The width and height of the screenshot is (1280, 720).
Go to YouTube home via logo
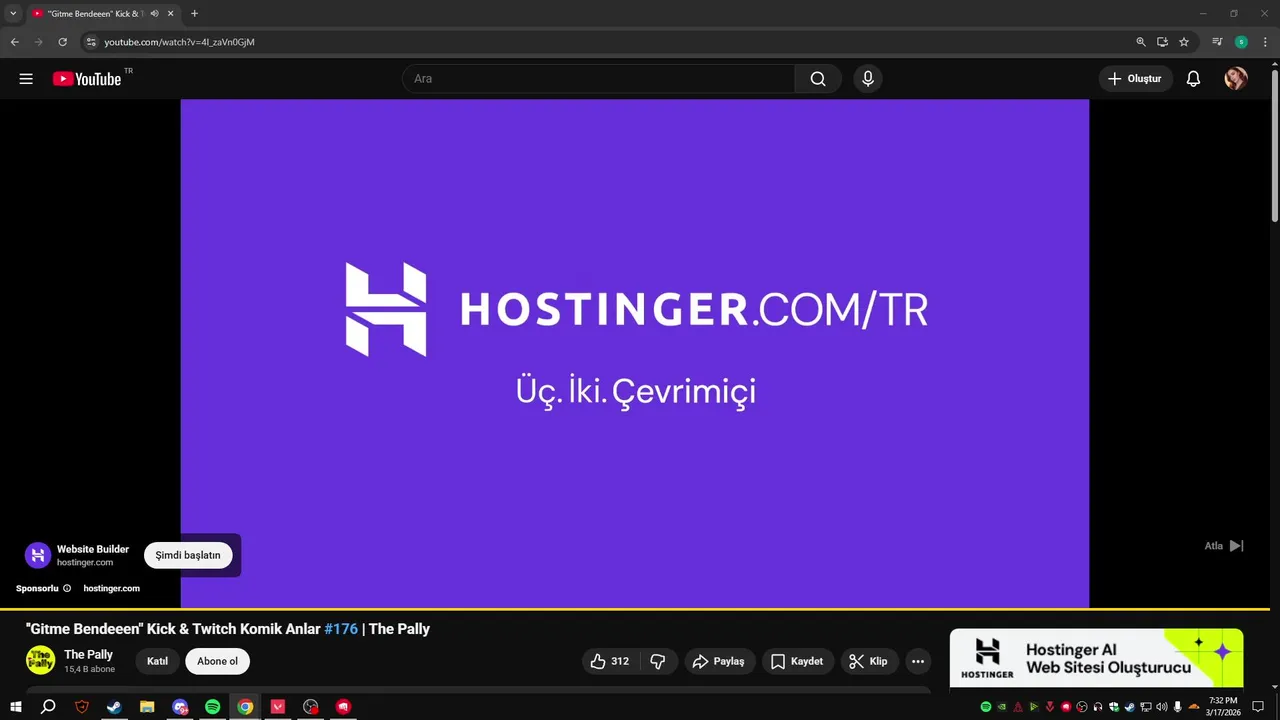tap(87, 79)
